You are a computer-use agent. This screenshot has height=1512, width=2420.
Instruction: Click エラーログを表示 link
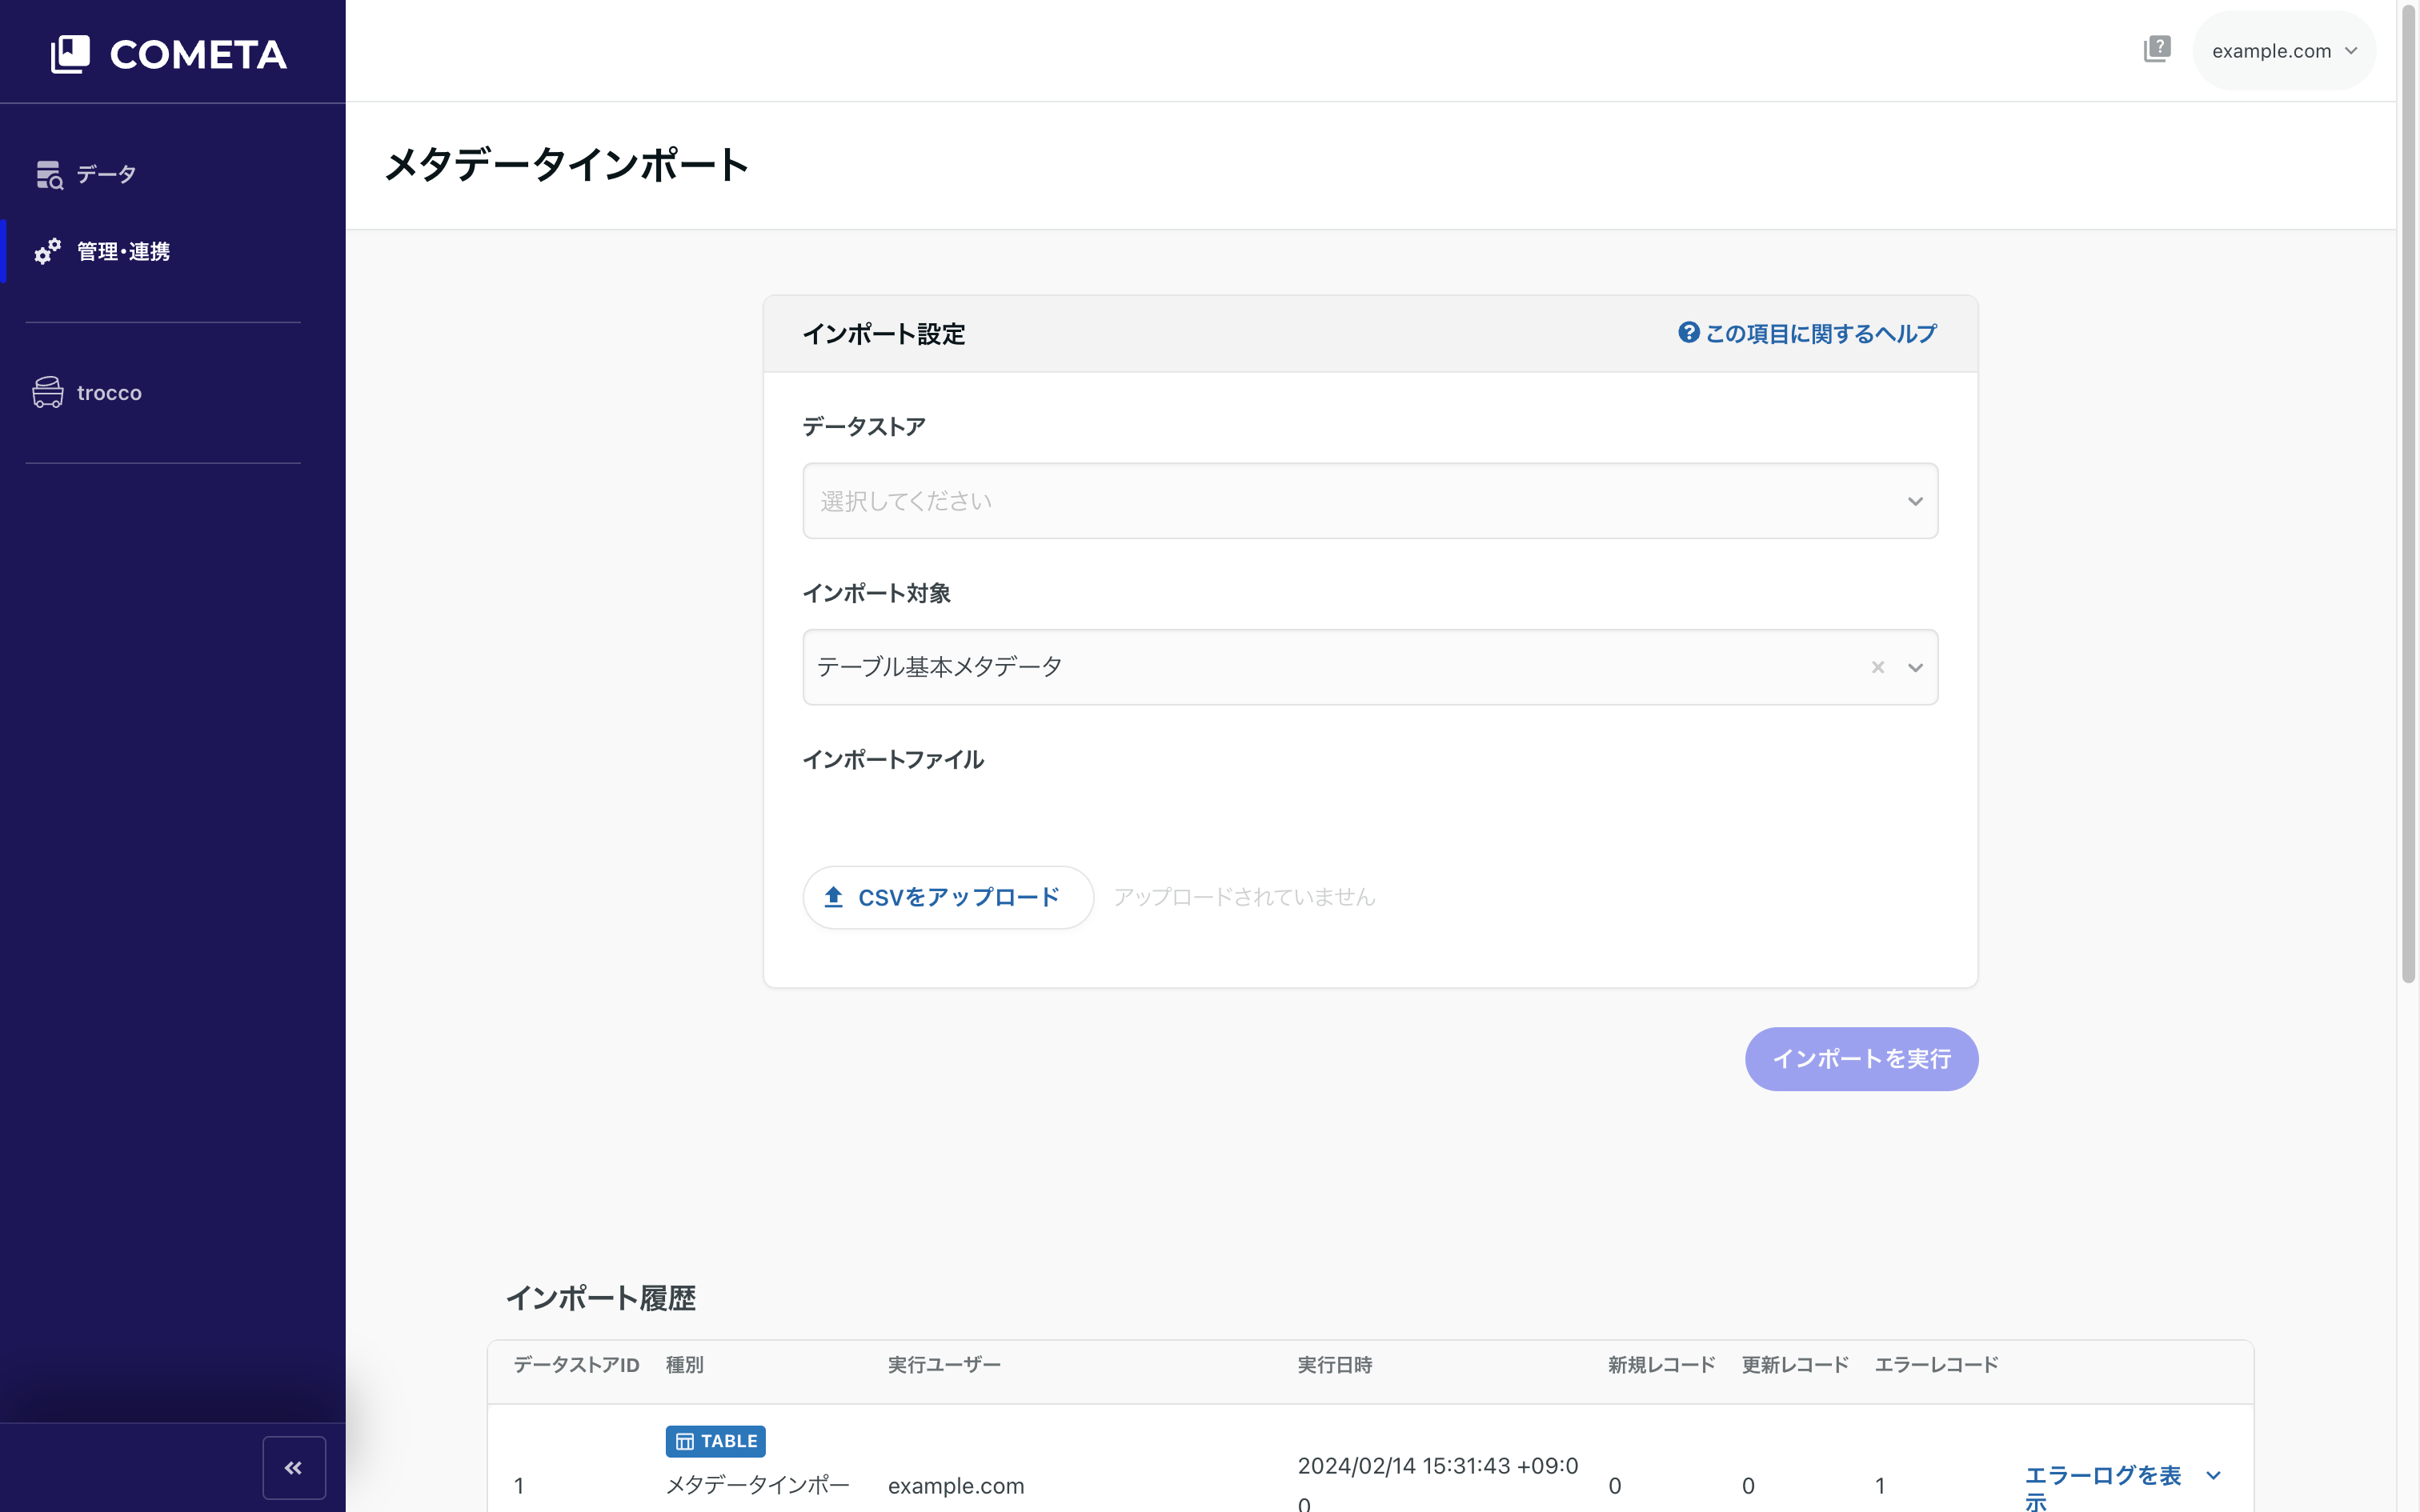pos(2102,1487)
